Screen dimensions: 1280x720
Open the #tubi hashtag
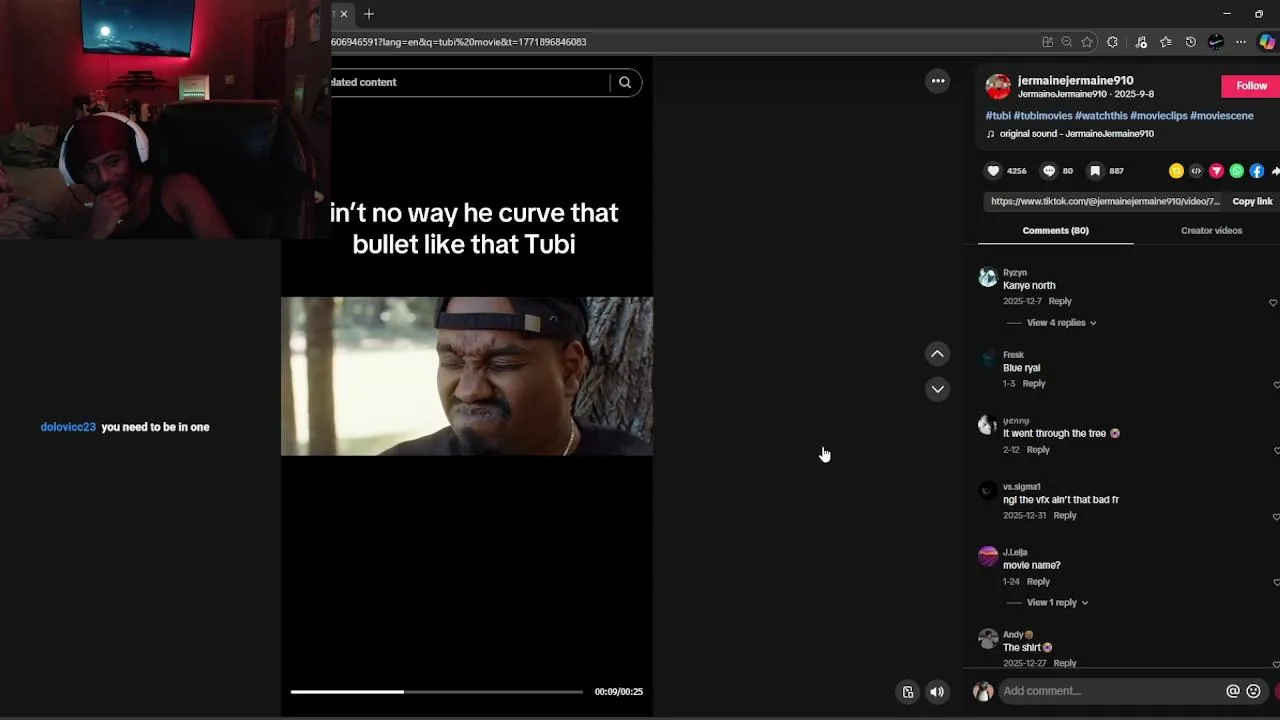(x=998, y=116)
